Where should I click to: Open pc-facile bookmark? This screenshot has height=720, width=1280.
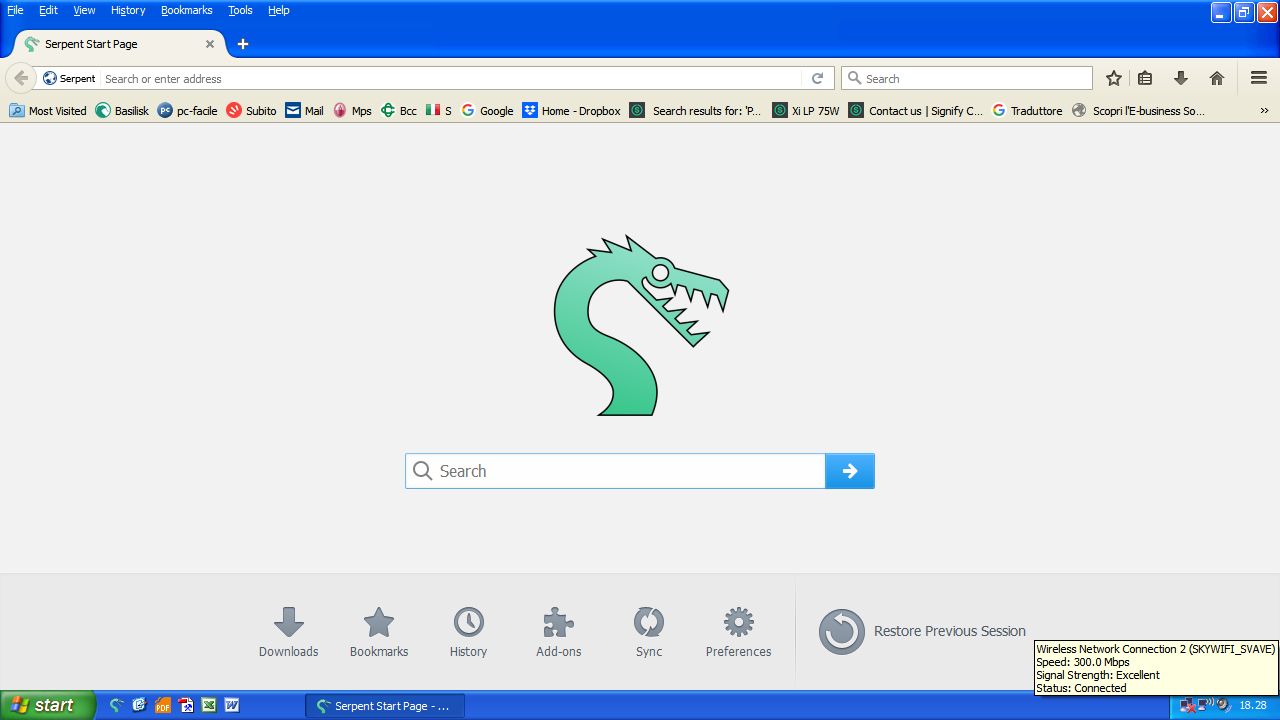tap(187, 111)
